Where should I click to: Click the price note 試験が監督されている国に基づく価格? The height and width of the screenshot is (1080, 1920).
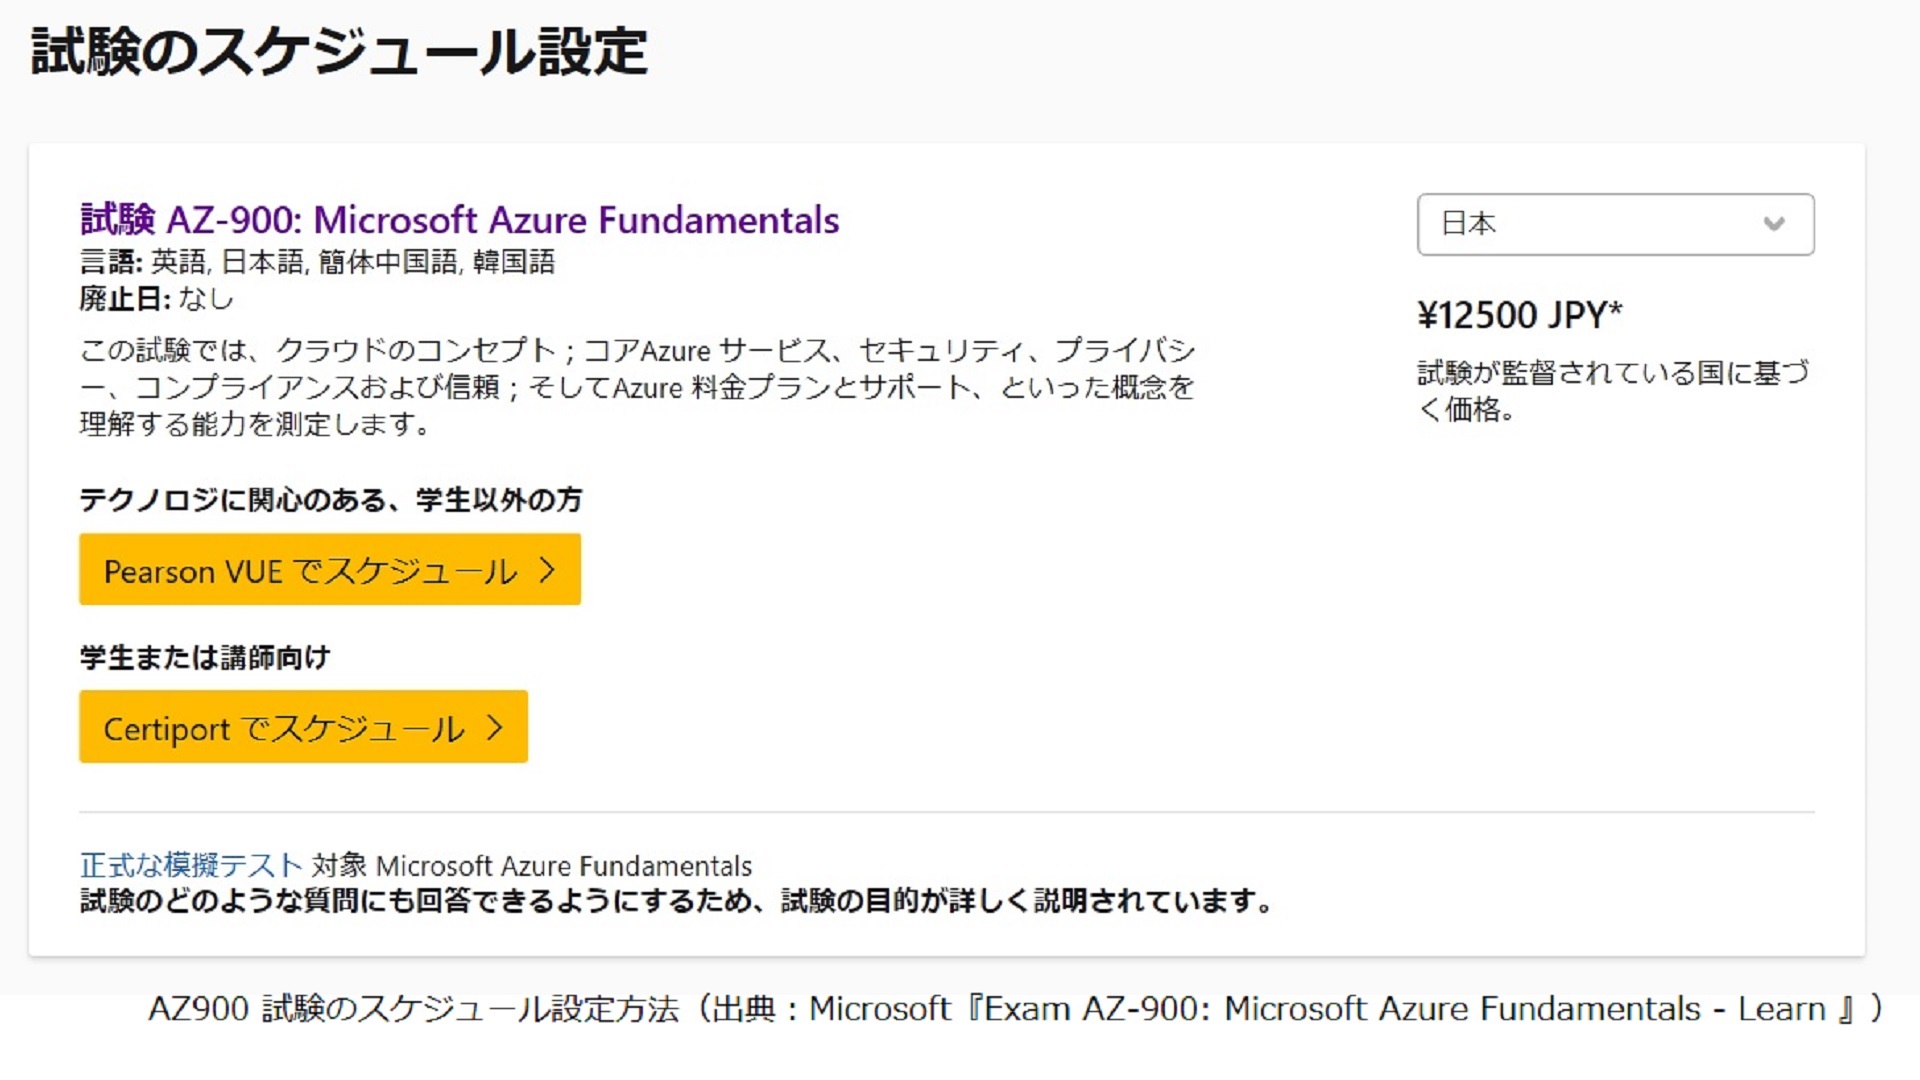click(1612, 390)
